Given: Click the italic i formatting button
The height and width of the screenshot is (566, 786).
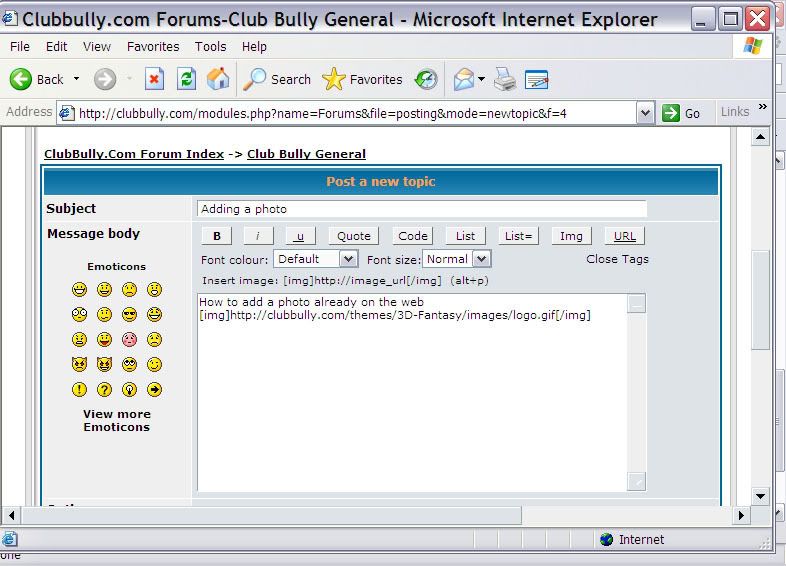Looking at the screenshot, I should tap(258, 236).
